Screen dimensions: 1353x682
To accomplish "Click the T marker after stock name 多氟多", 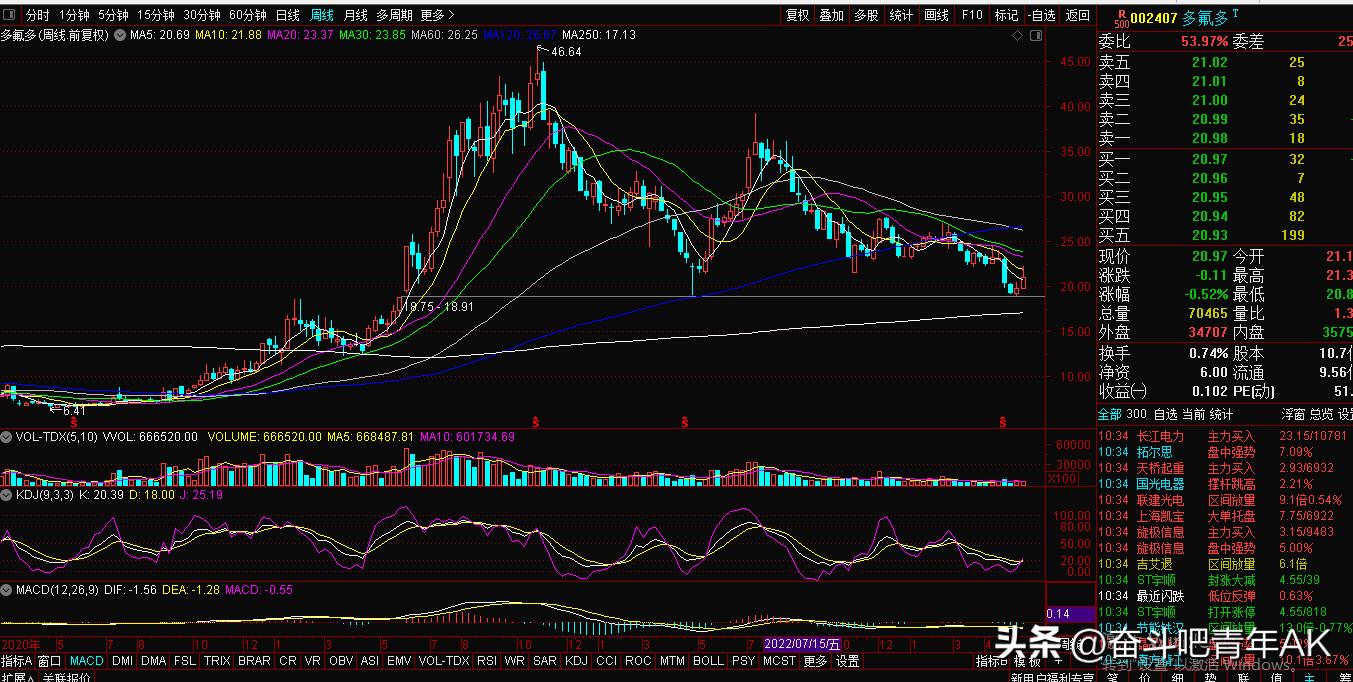I will tap(1235, 14).
